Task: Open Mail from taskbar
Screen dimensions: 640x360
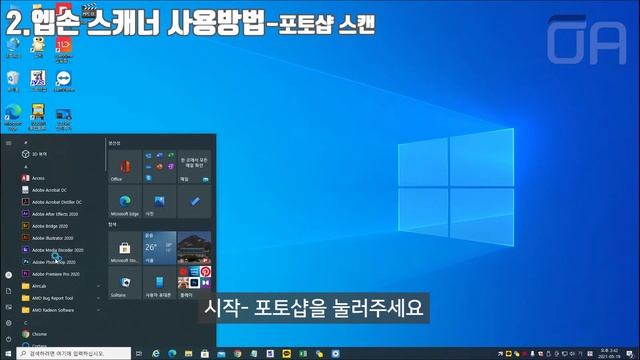Action: (221, 353)
